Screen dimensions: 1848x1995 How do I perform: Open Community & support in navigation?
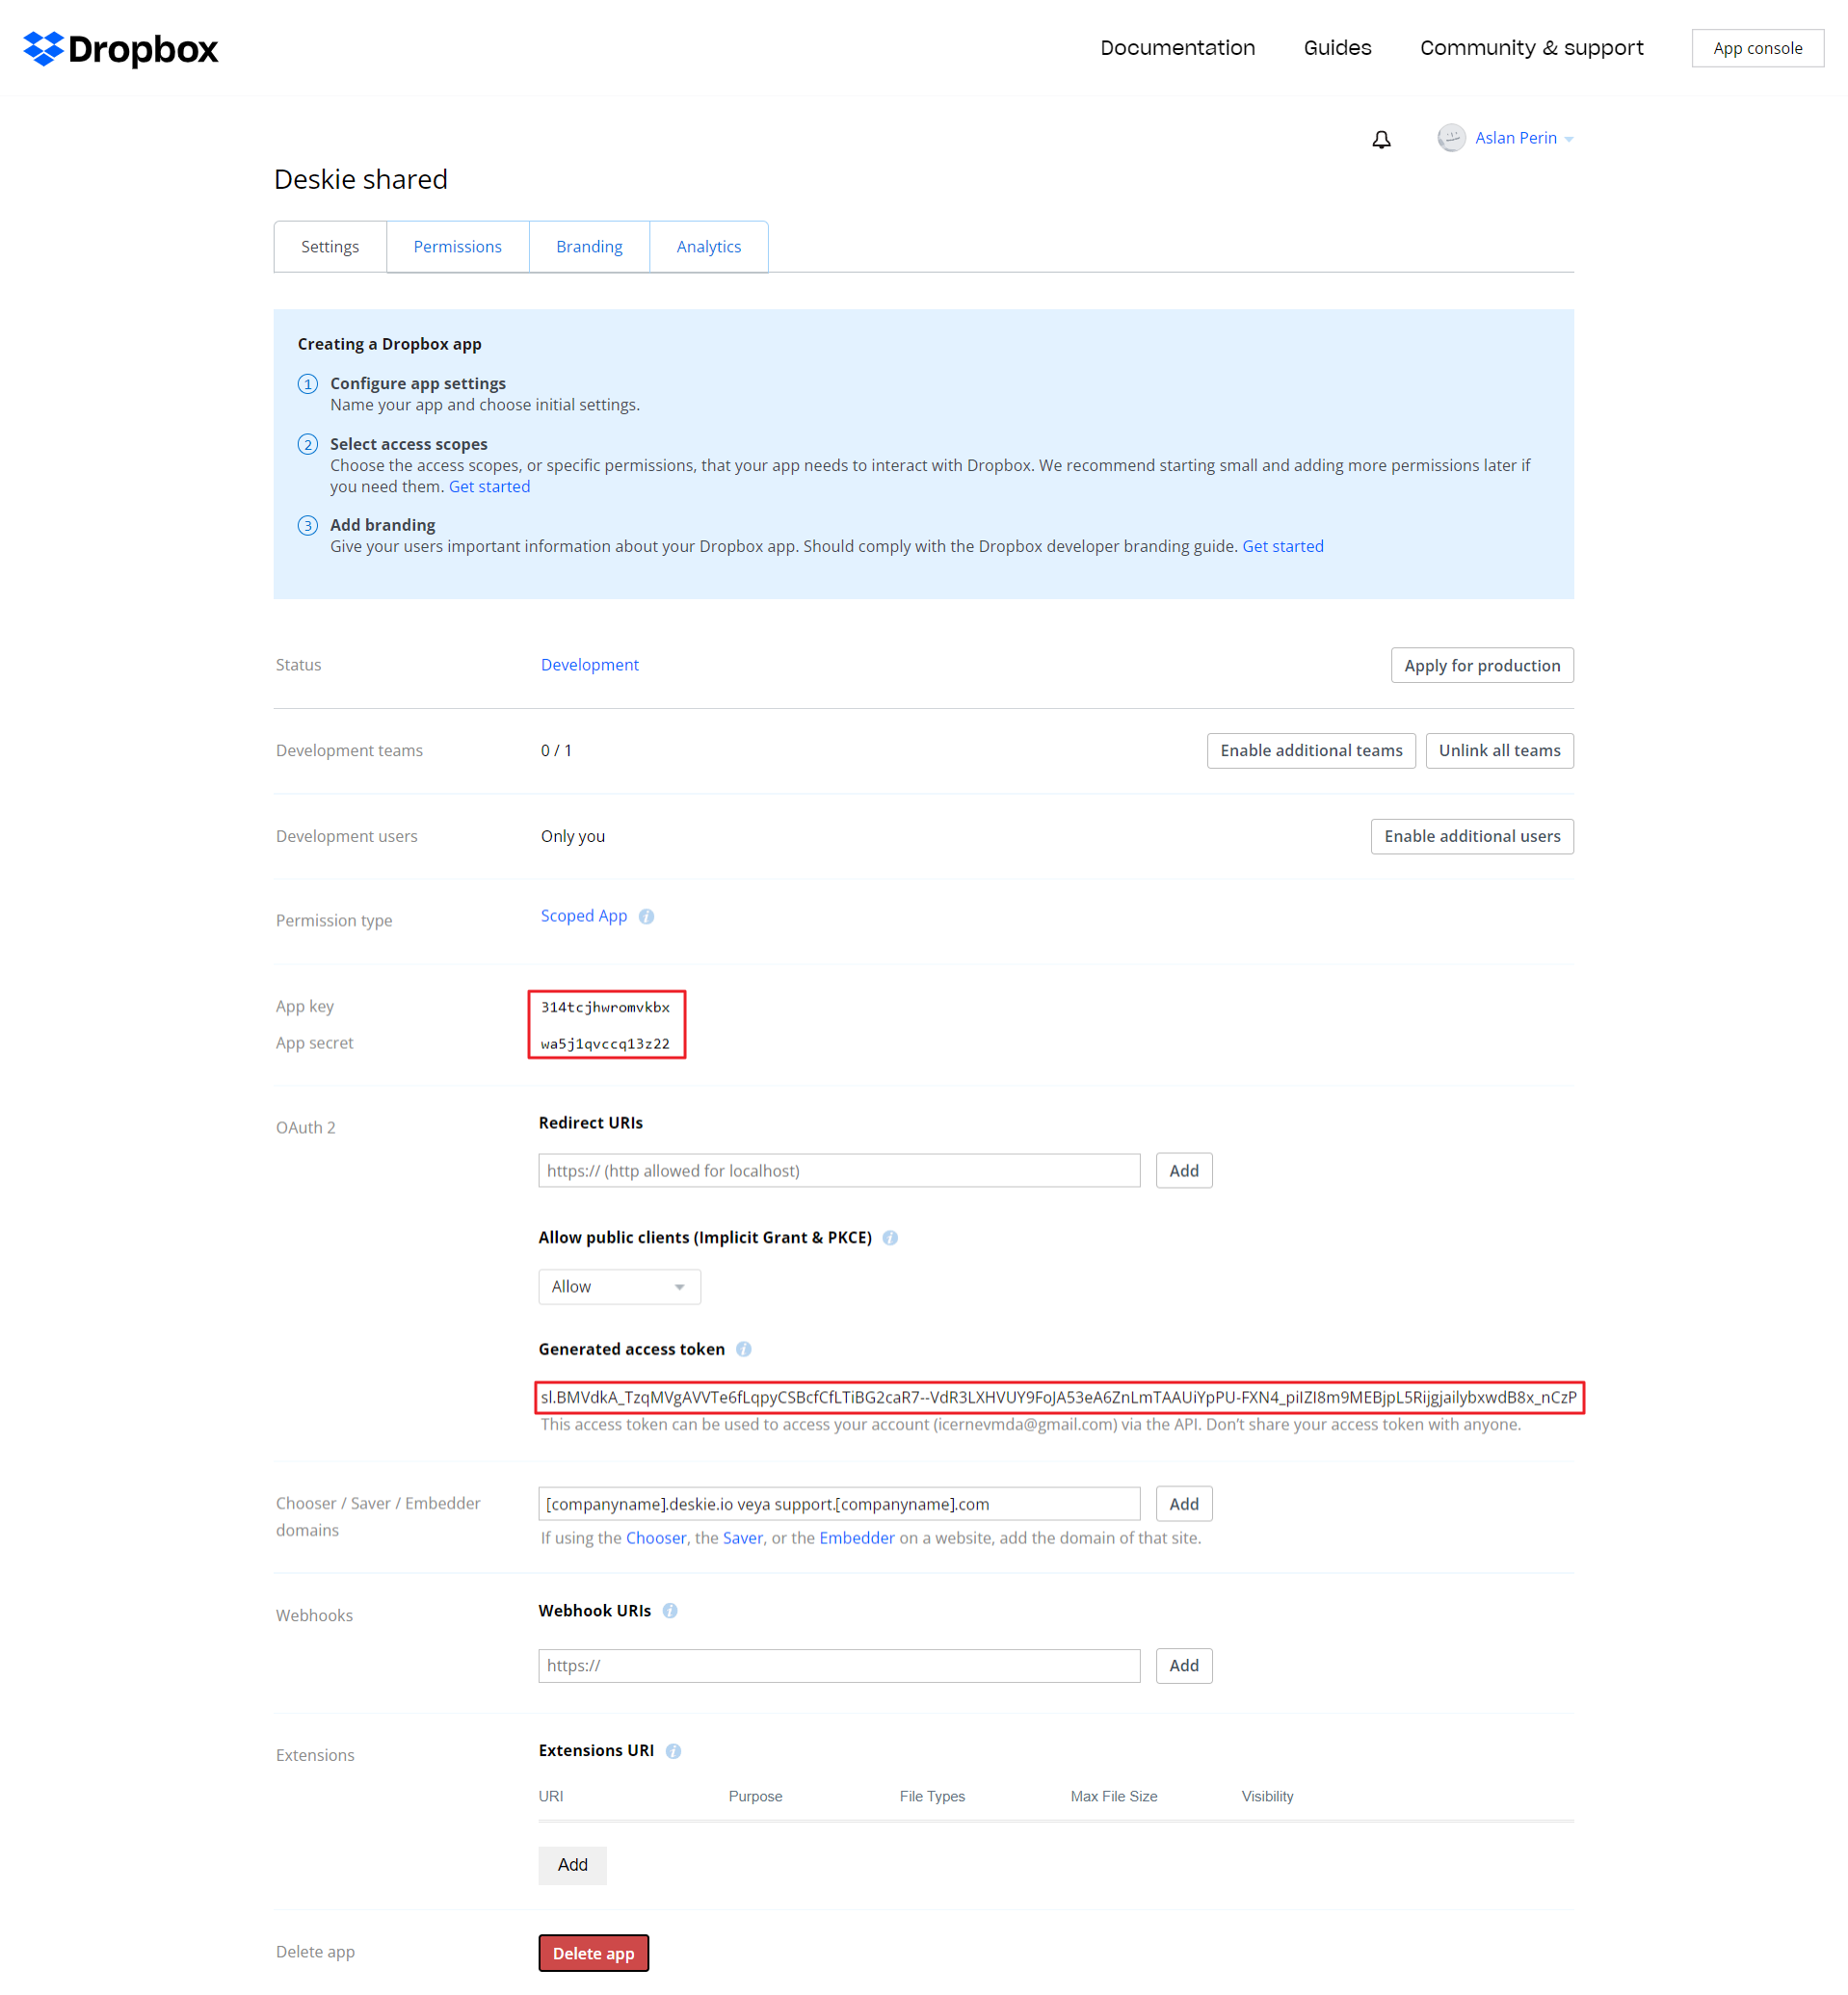pos(1531,48)
